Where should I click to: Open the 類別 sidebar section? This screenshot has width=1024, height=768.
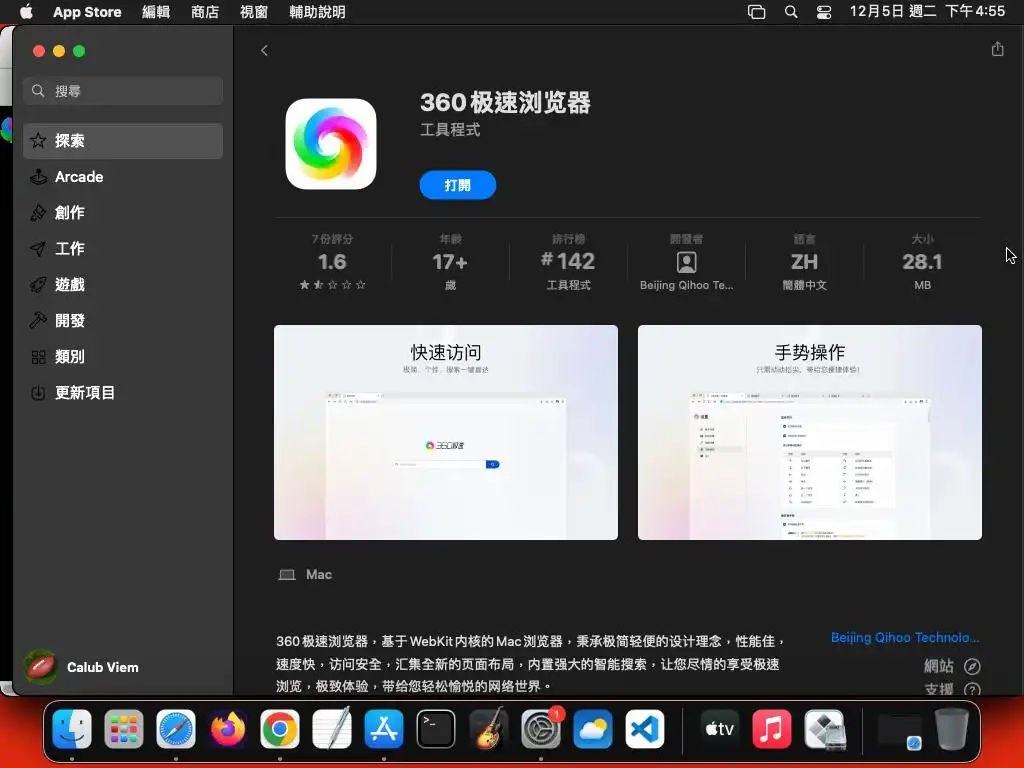click(123, 357)
